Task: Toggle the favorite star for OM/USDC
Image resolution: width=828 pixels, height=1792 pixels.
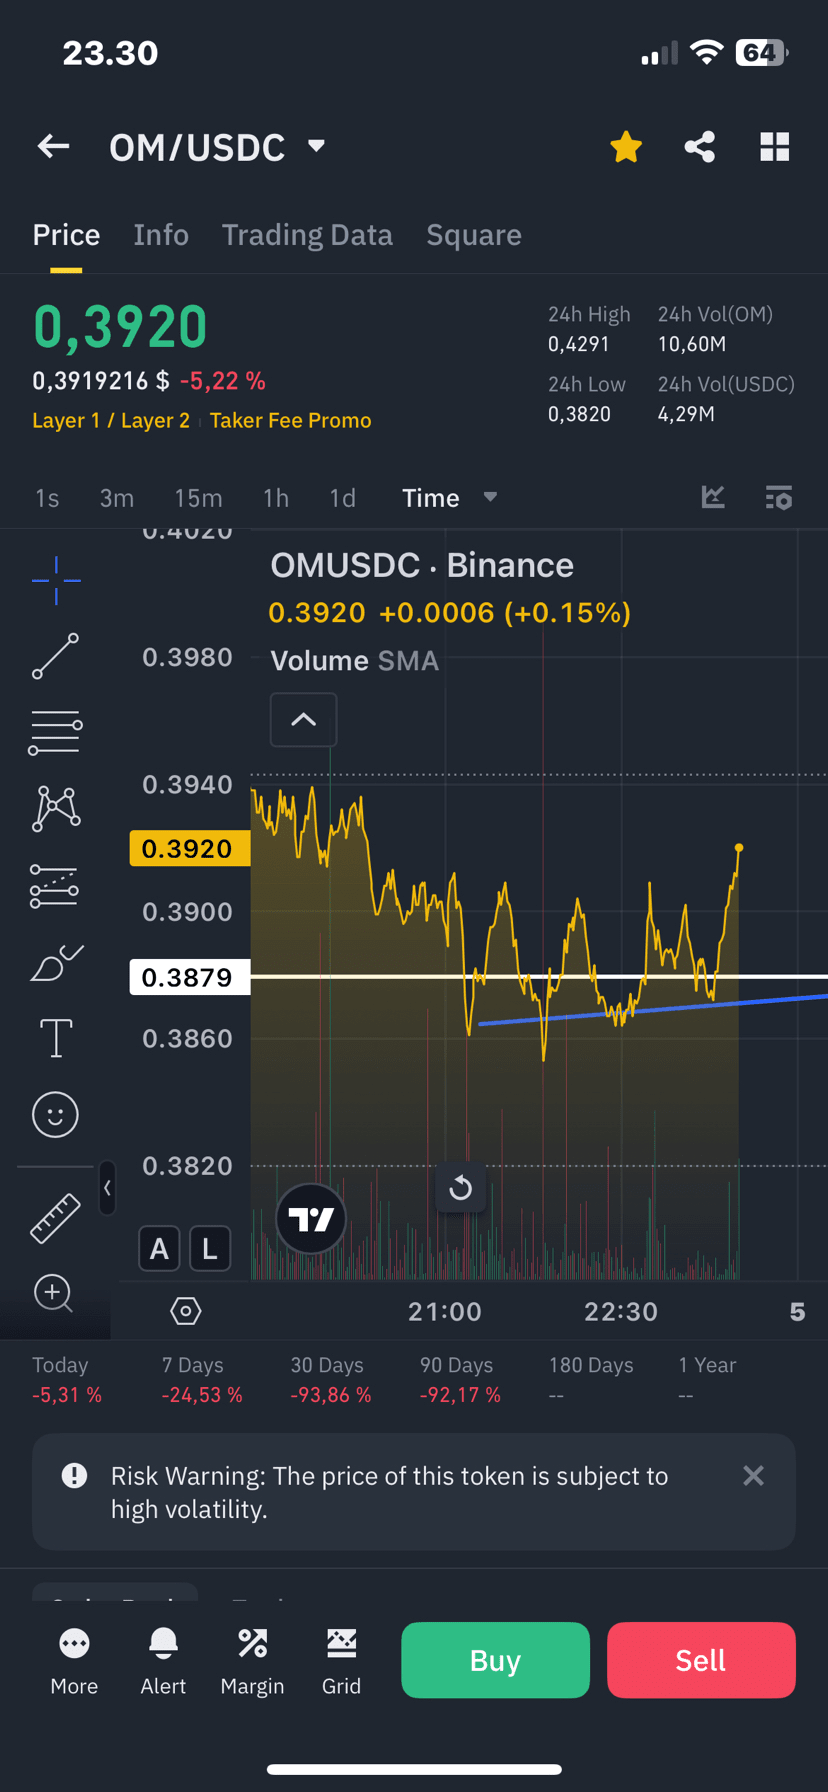Action: pos(626,147)
